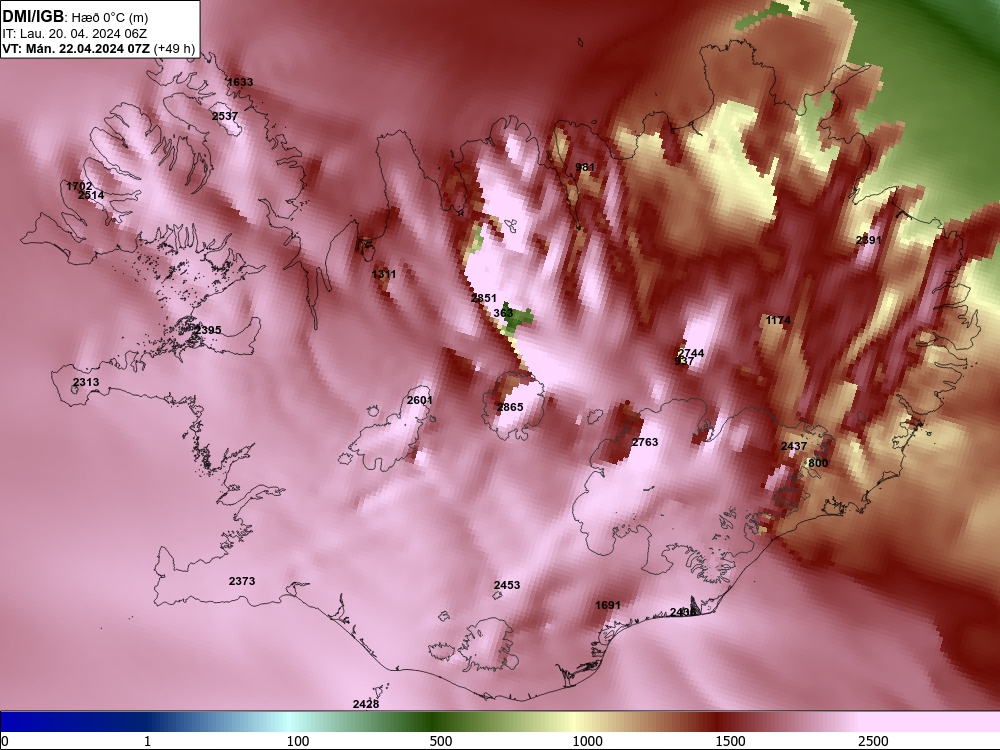The image size is (1000, 750).
Task: Click the legend label 100
Action: [x=298, y=741]
